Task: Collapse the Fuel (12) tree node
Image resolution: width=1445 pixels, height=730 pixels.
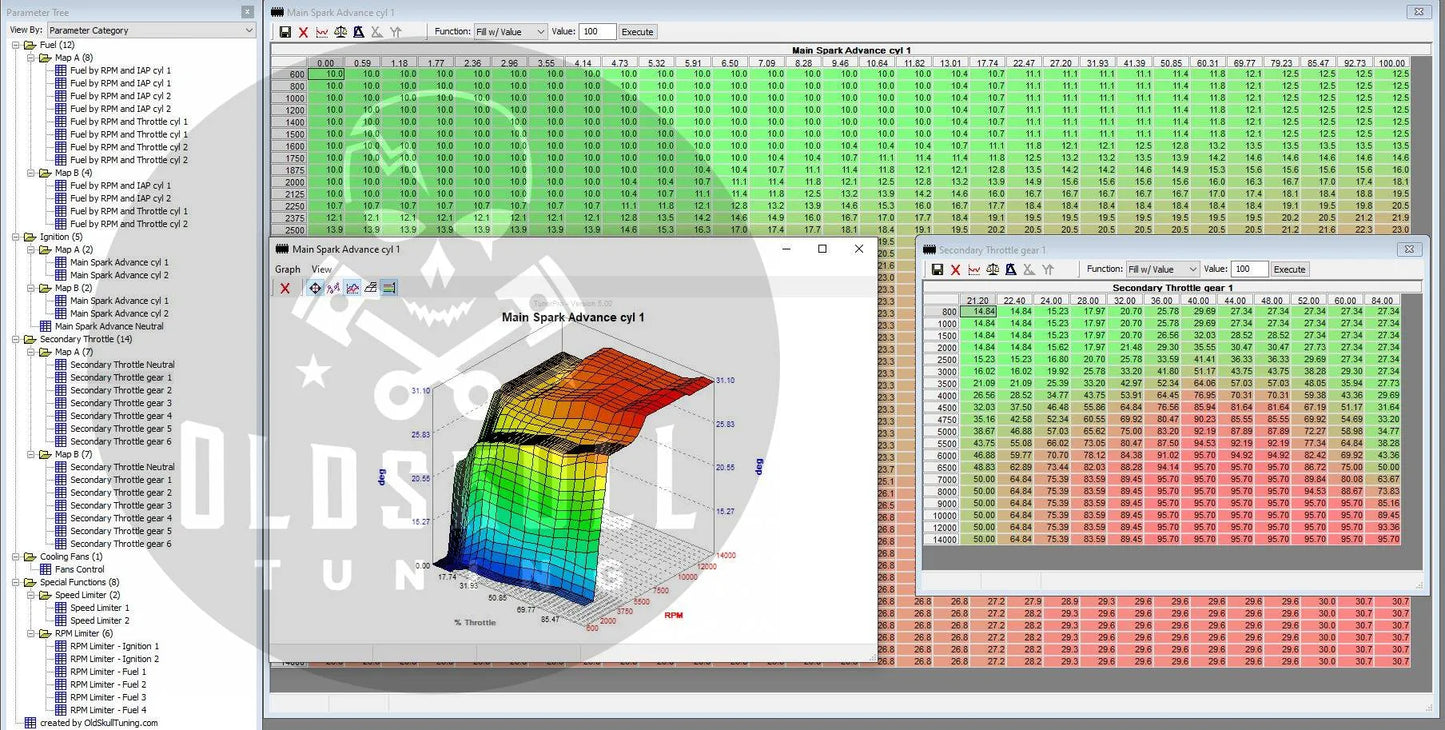Action: click(x=16, y=45)
